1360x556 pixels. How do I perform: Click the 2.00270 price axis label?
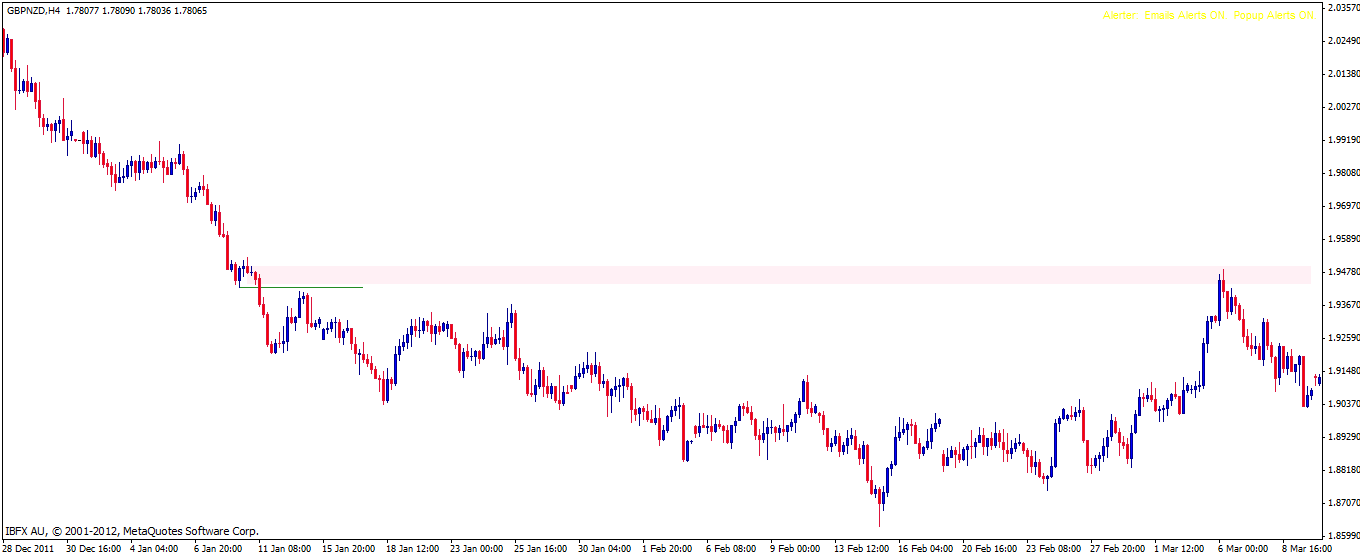pos(1342,107)
